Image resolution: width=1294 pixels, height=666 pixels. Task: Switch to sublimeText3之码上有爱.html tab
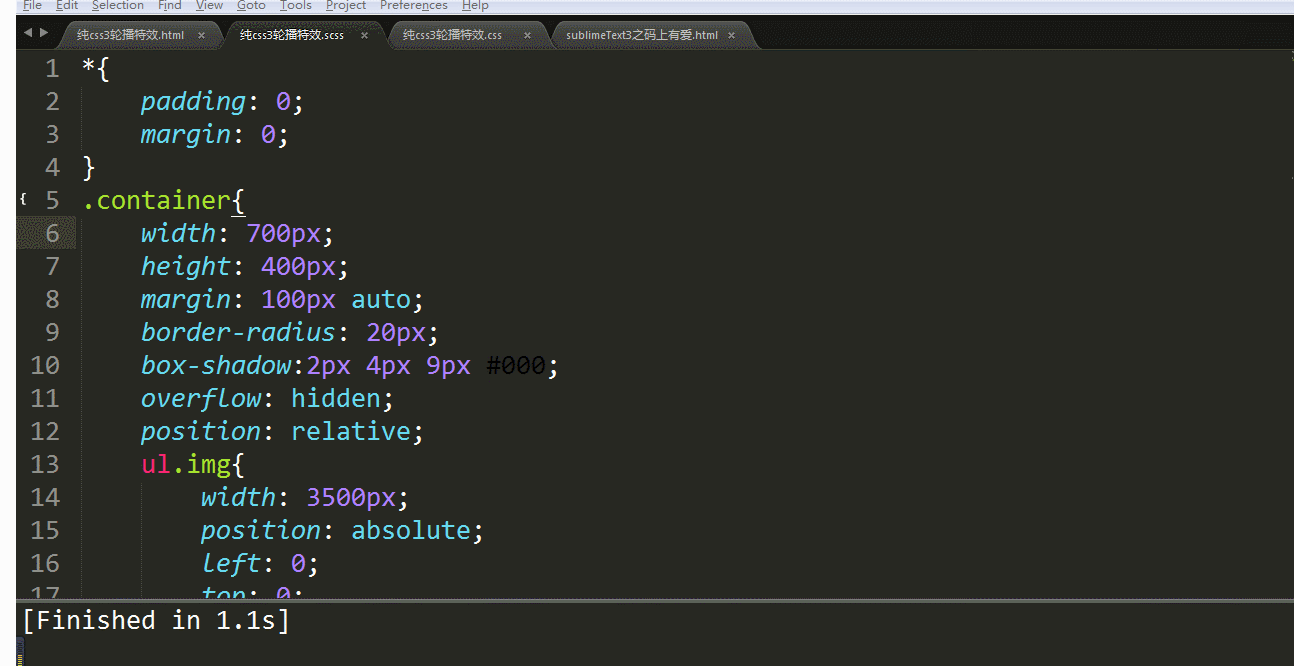click(642, 35)
